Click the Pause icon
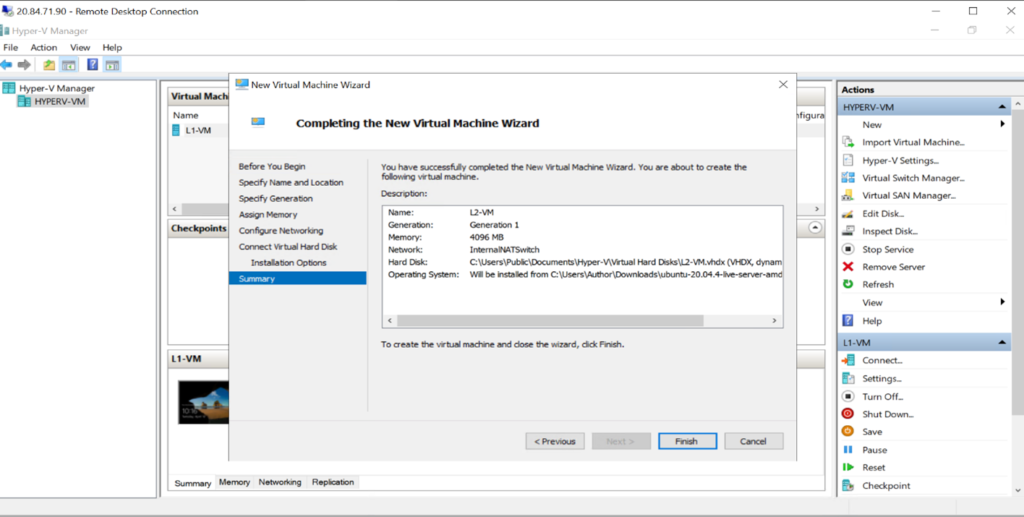The width and height of the screenshot is (1024, 517). (x=848, y=450)
